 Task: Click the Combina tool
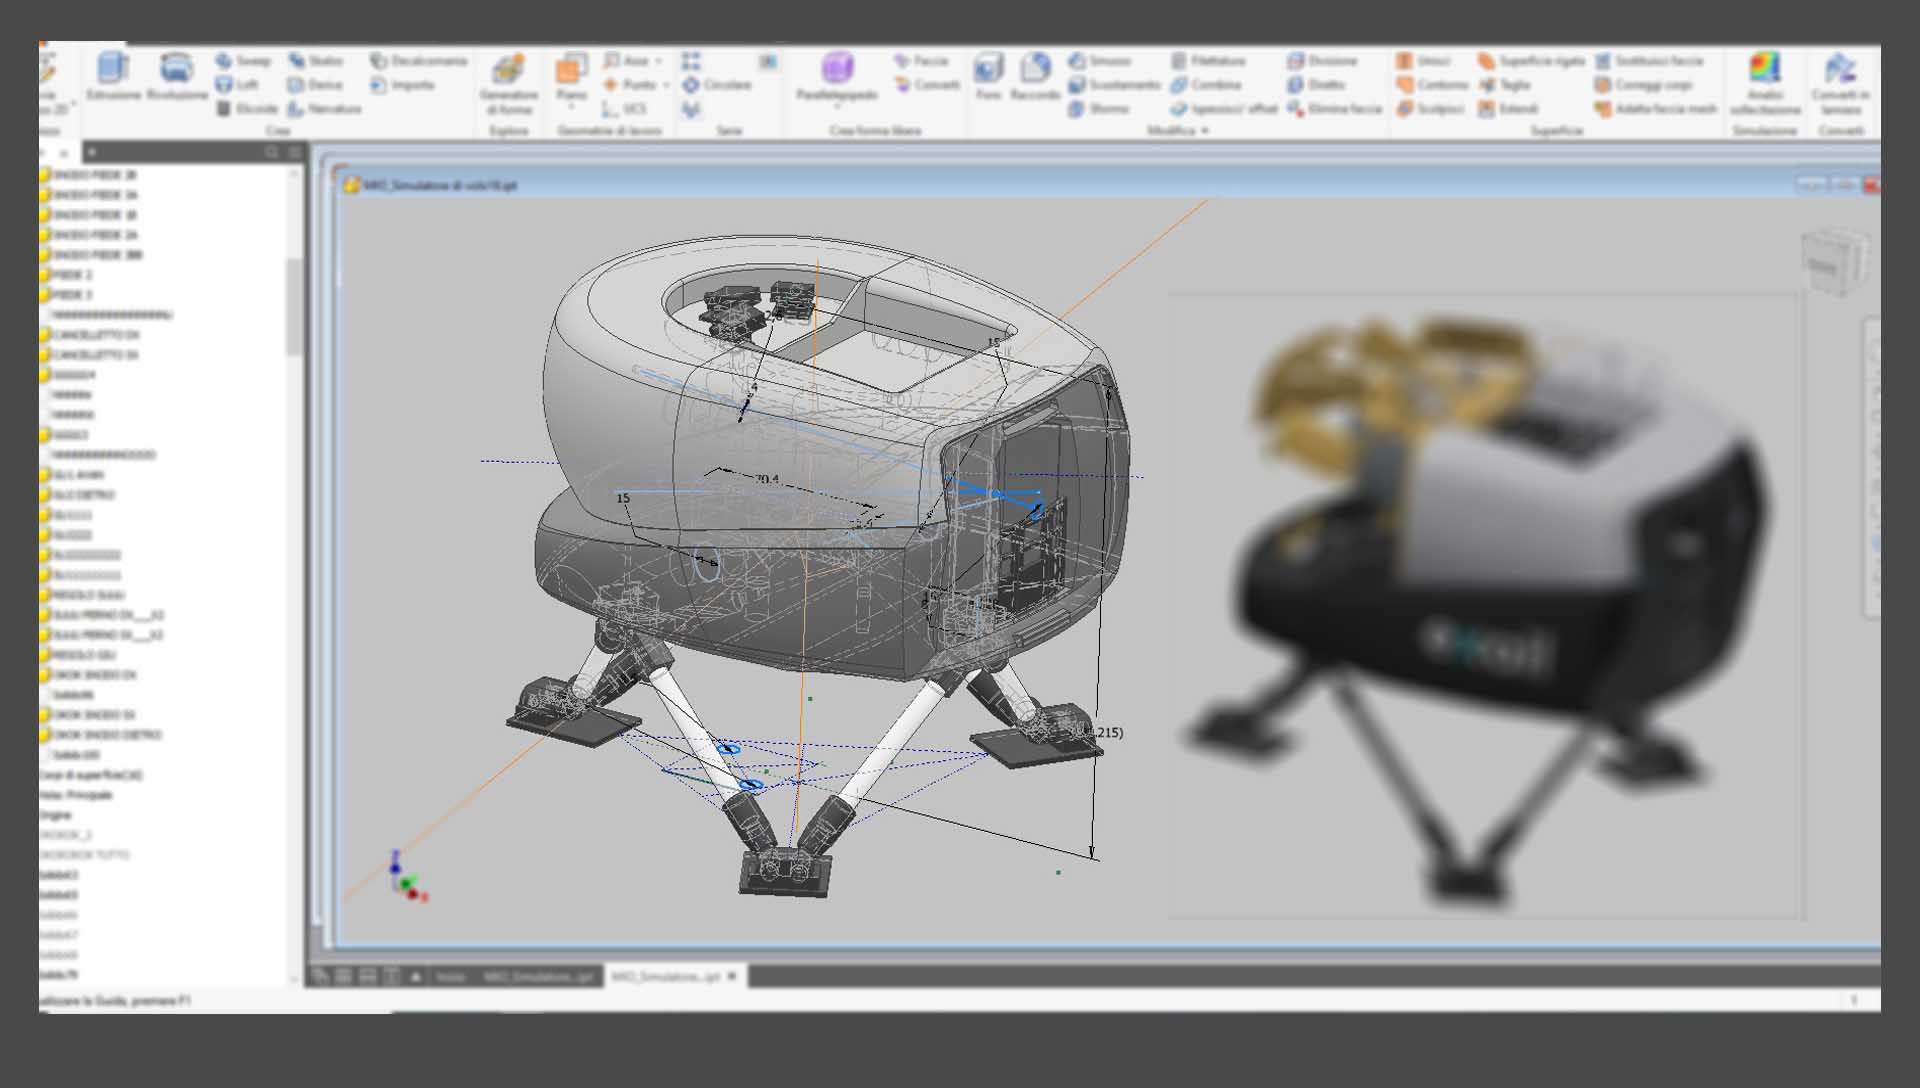click(1205, 85)
